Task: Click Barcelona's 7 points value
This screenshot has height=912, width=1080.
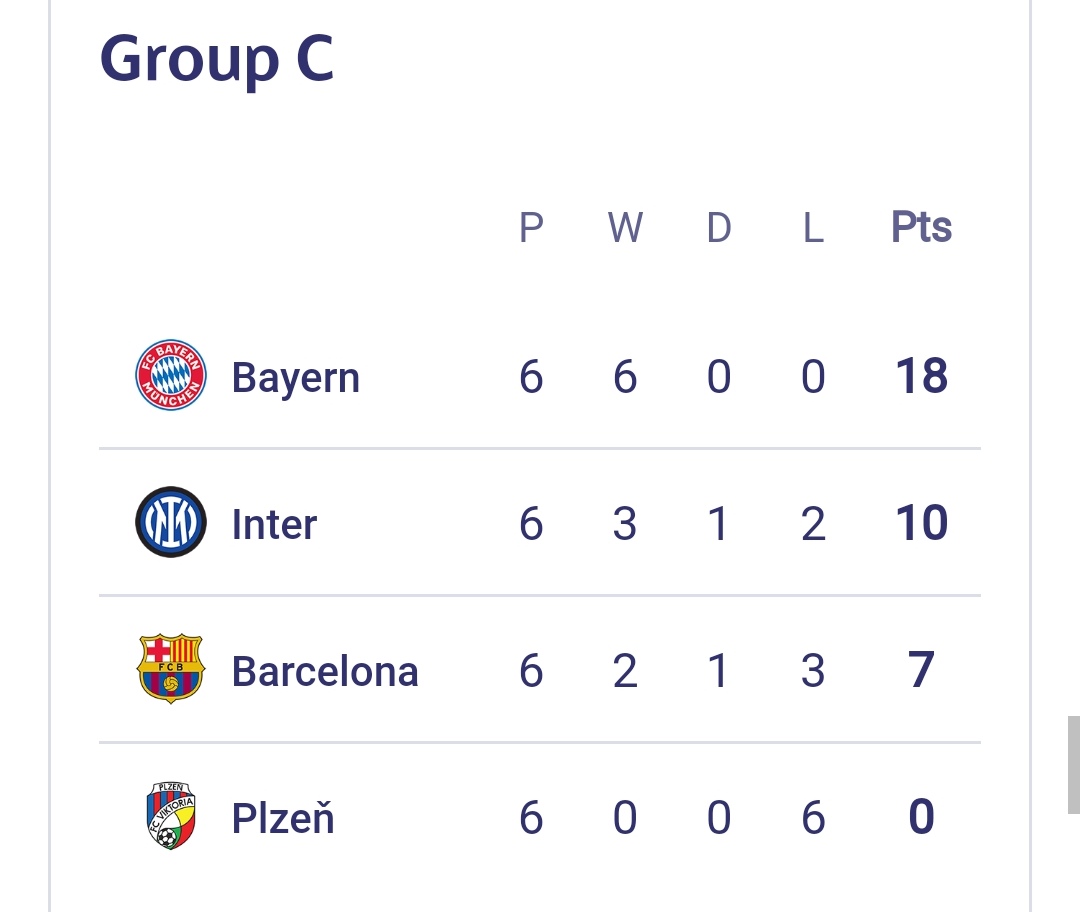Action: pyautogui.click(x=921, y=670)
